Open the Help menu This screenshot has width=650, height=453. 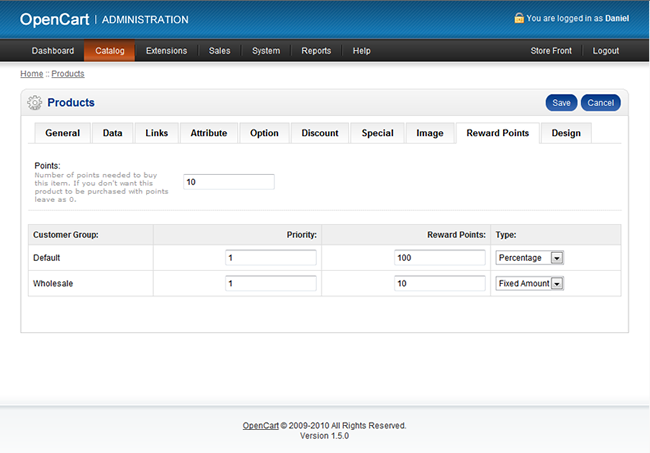point(361,51)
